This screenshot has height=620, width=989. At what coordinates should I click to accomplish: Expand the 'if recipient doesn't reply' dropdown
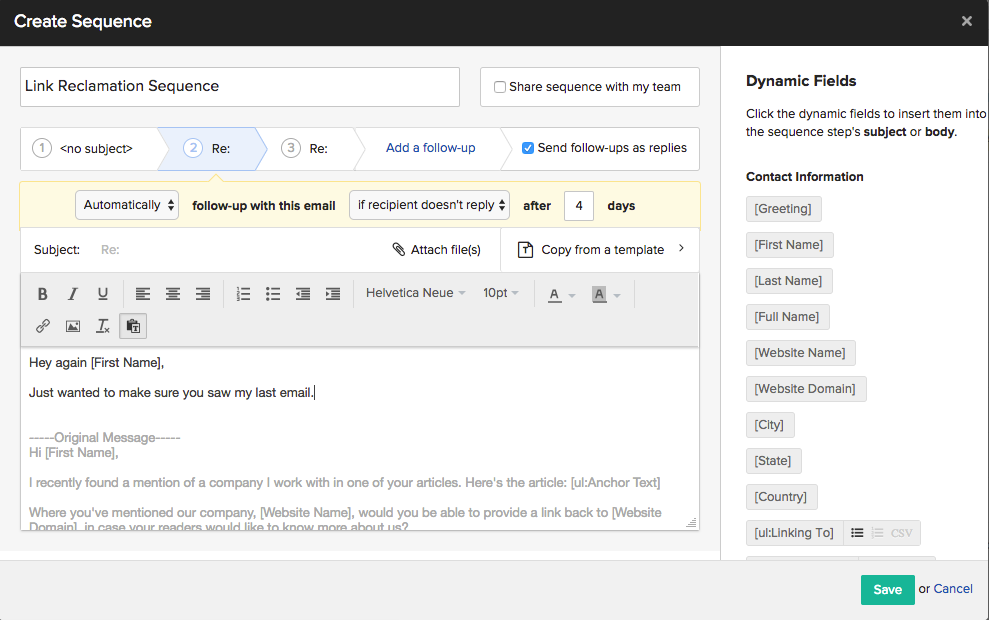tap(429, 205)
